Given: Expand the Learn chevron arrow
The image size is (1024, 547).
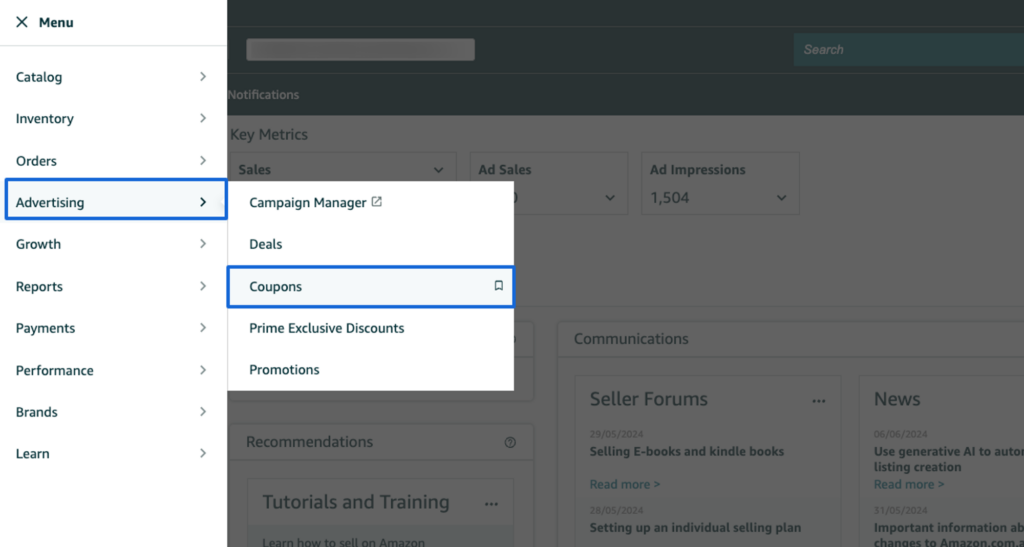Looking at the screenshot, I should point(203,453).
